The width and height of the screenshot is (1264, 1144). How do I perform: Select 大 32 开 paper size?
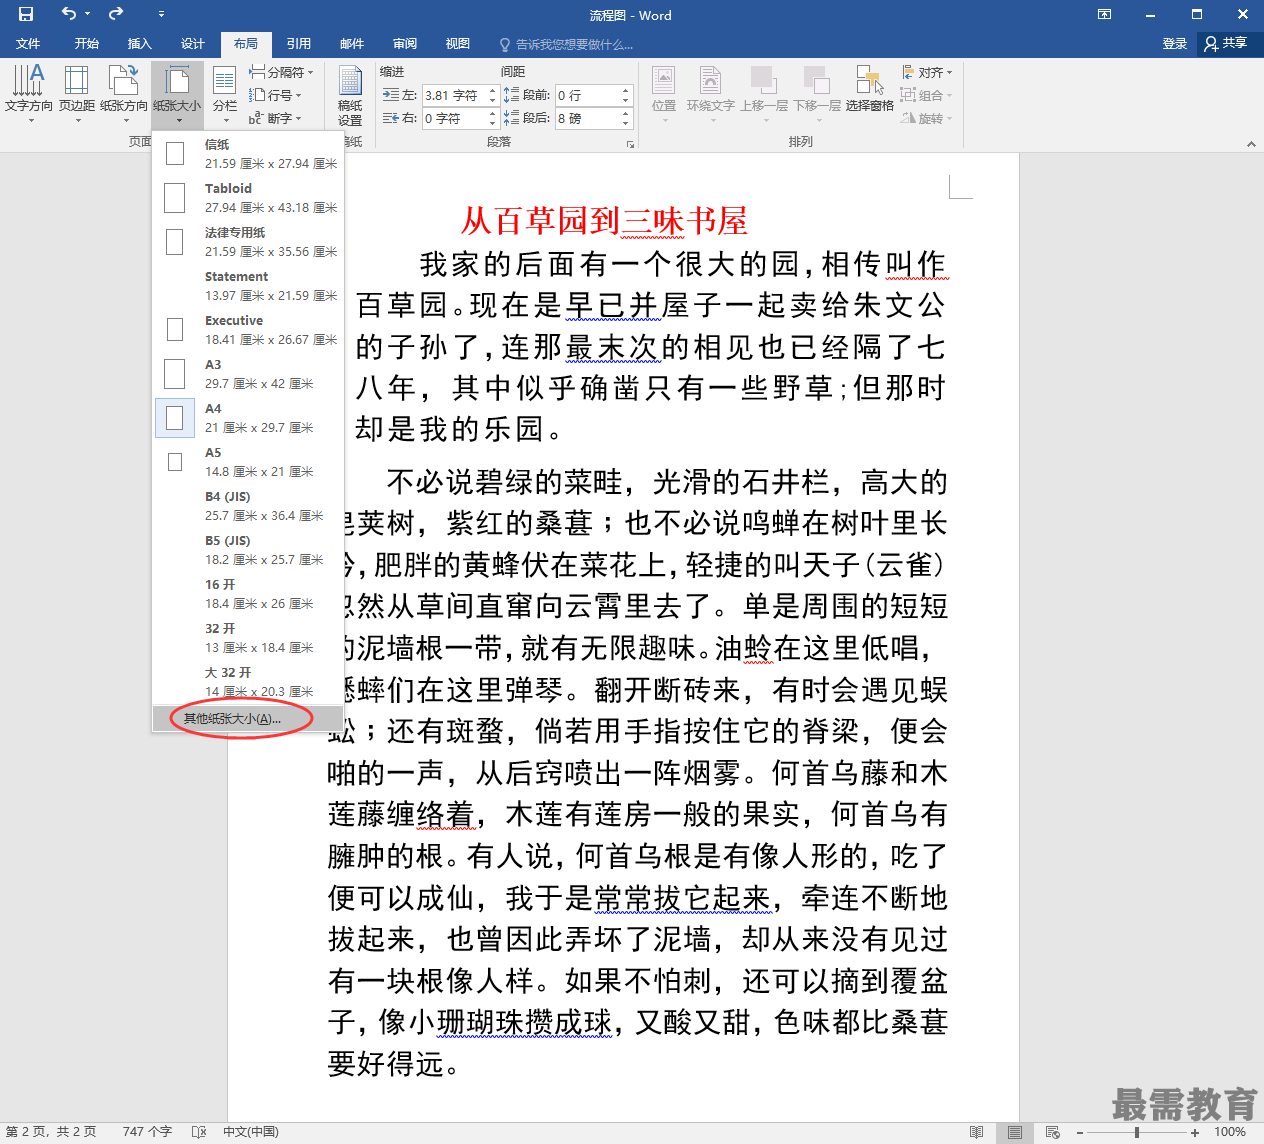(248, 681)
